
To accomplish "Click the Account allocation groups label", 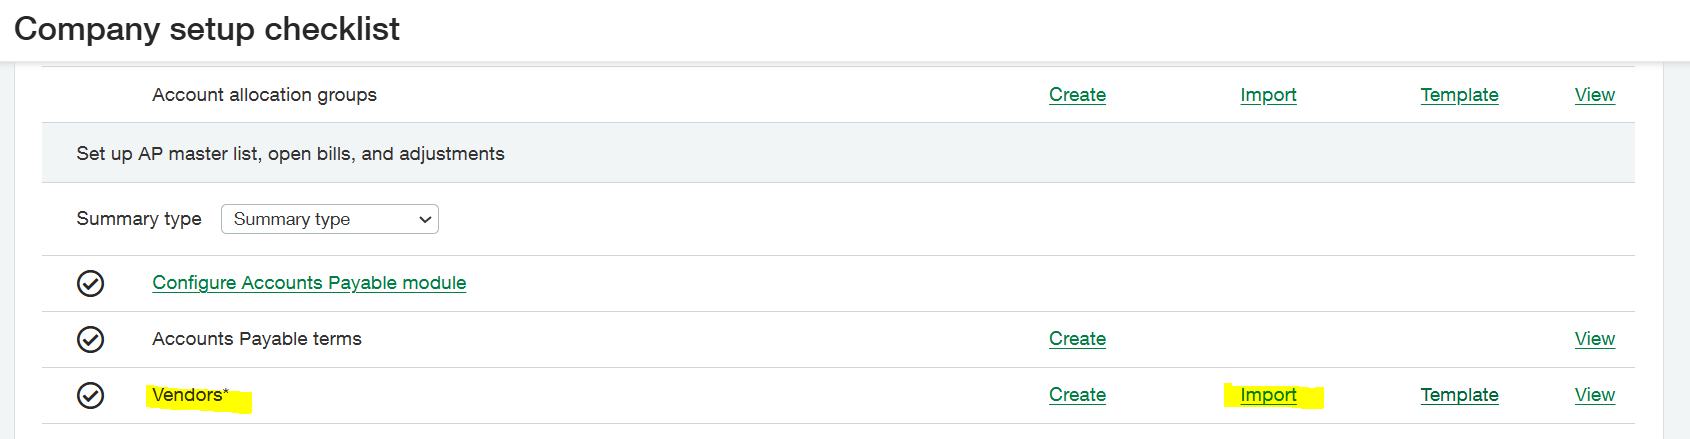I will [264, 95].
